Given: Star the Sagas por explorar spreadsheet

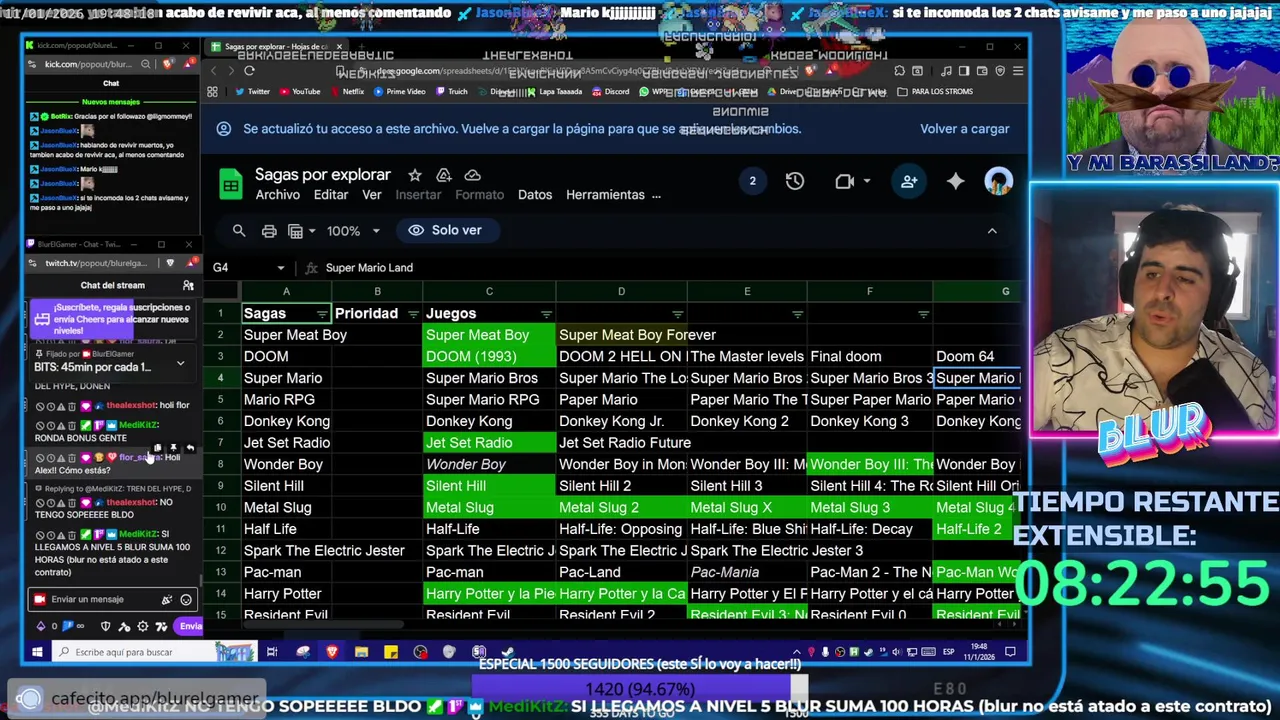Looking at the screenshot, I should pyautogui.click(x=414, y=175).
